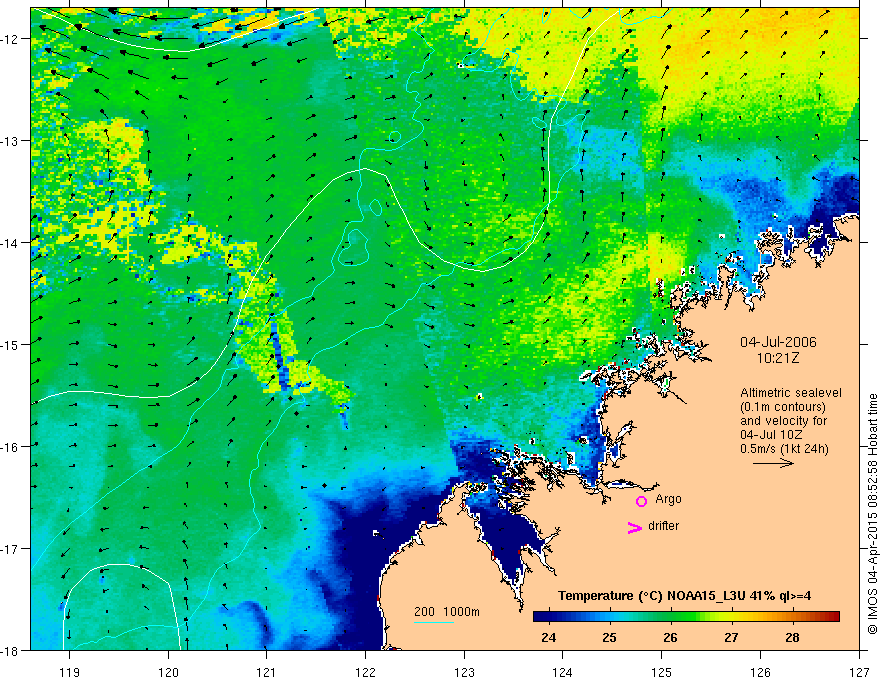Click the -18 latitude axis label
This screenshot has width=880, height=680.
tap(11, 650)
